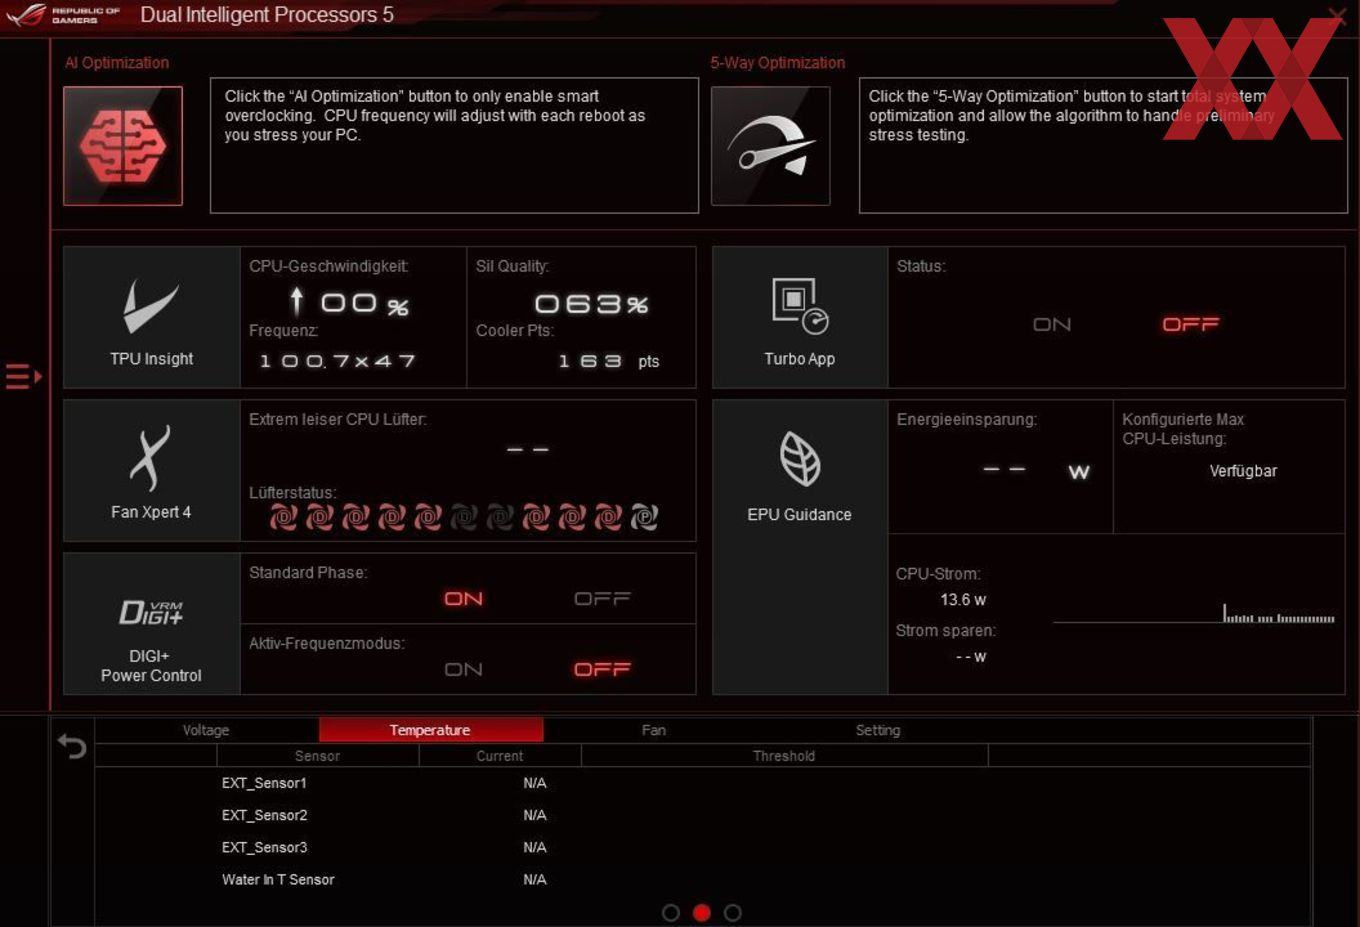Turn Turbo App status ON
1360x927 pixels.
pyautogui.click(x=1052, y=325)
